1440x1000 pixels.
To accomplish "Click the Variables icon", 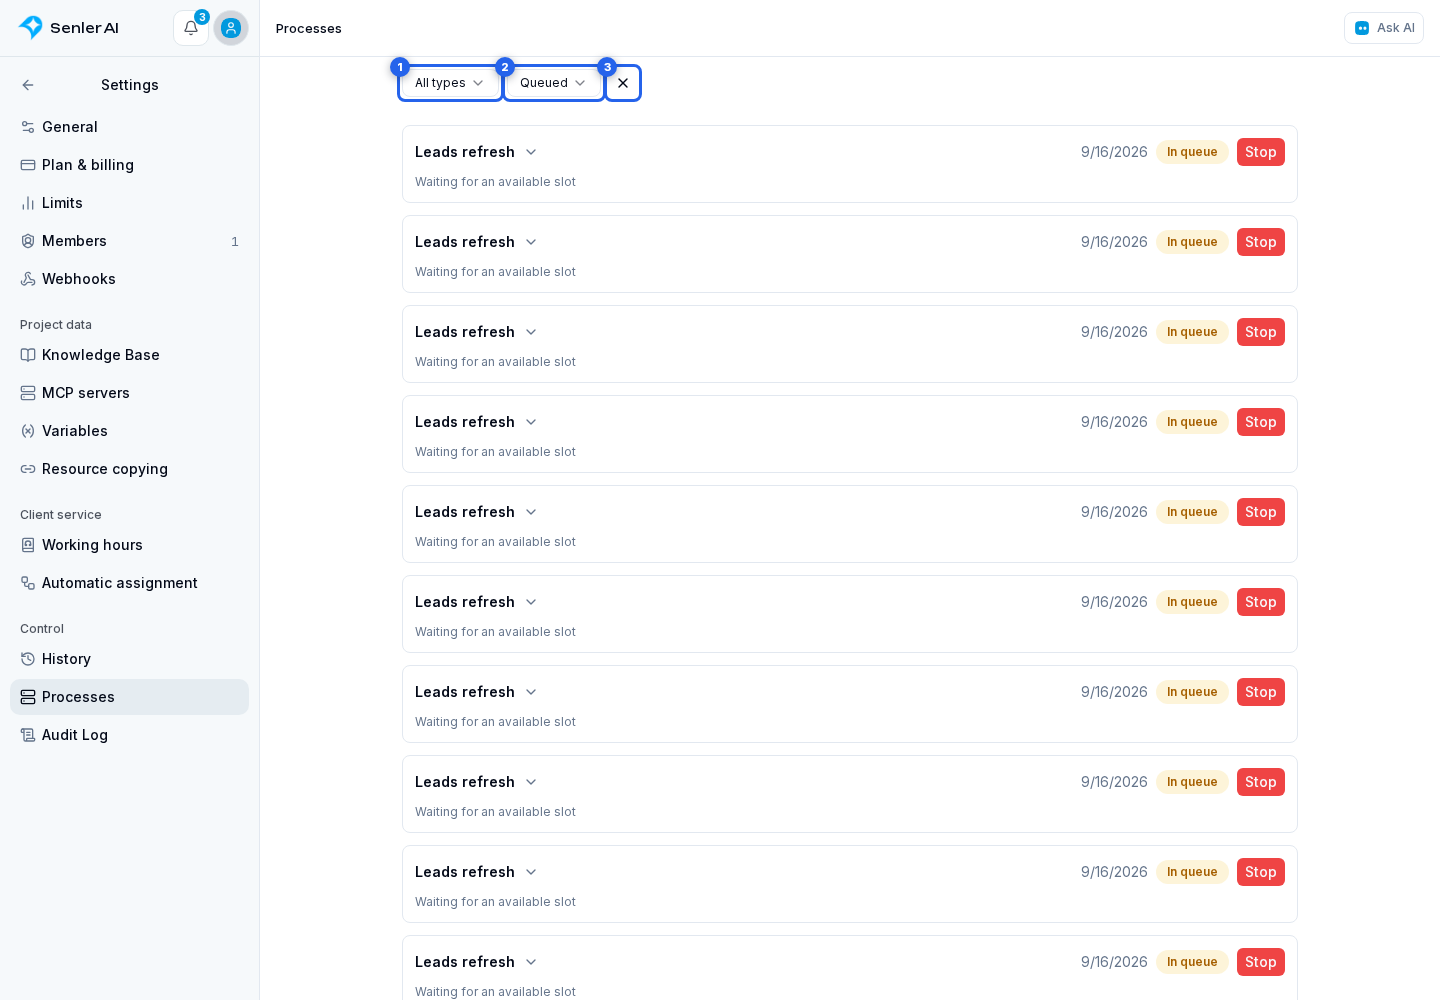I will tap(28, 431).
